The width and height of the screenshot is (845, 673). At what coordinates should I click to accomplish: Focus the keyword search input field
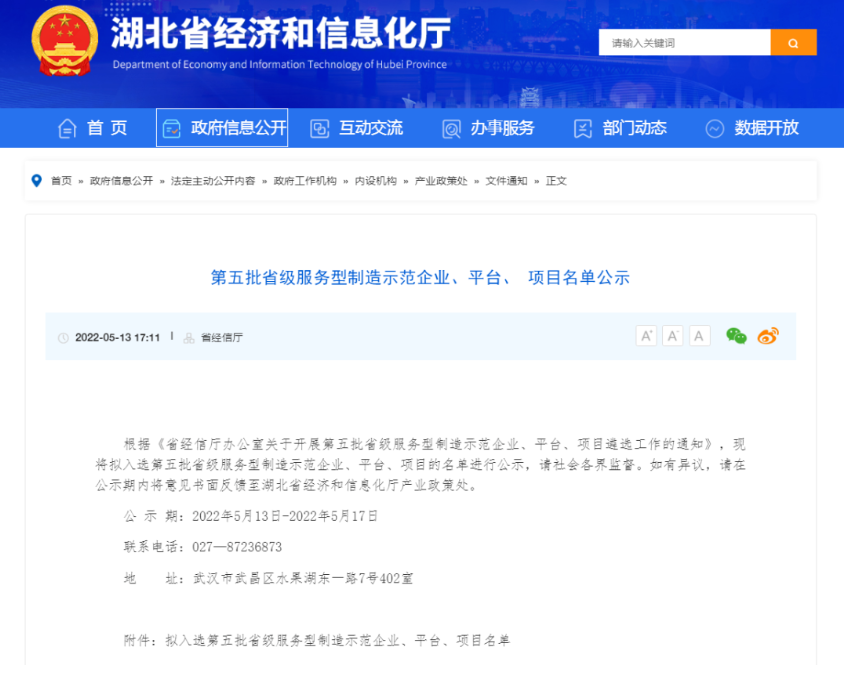(x=684, y=43)
